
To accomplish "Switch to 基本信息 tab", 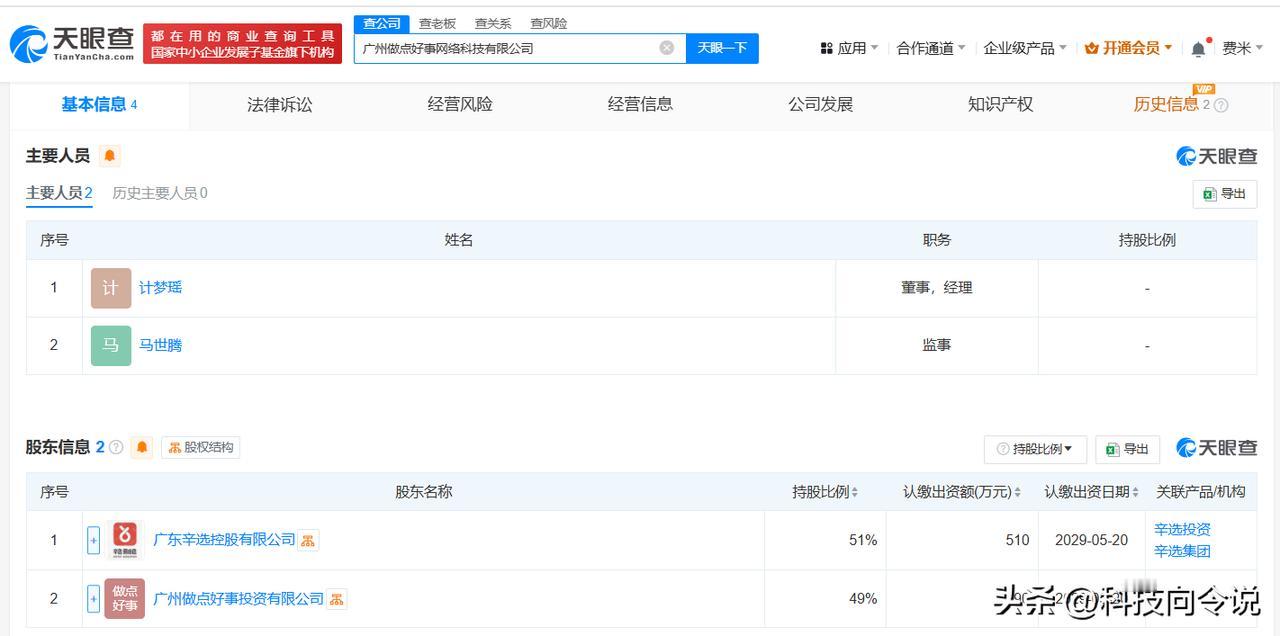I will pyautogui.click(x=99, y=105).
